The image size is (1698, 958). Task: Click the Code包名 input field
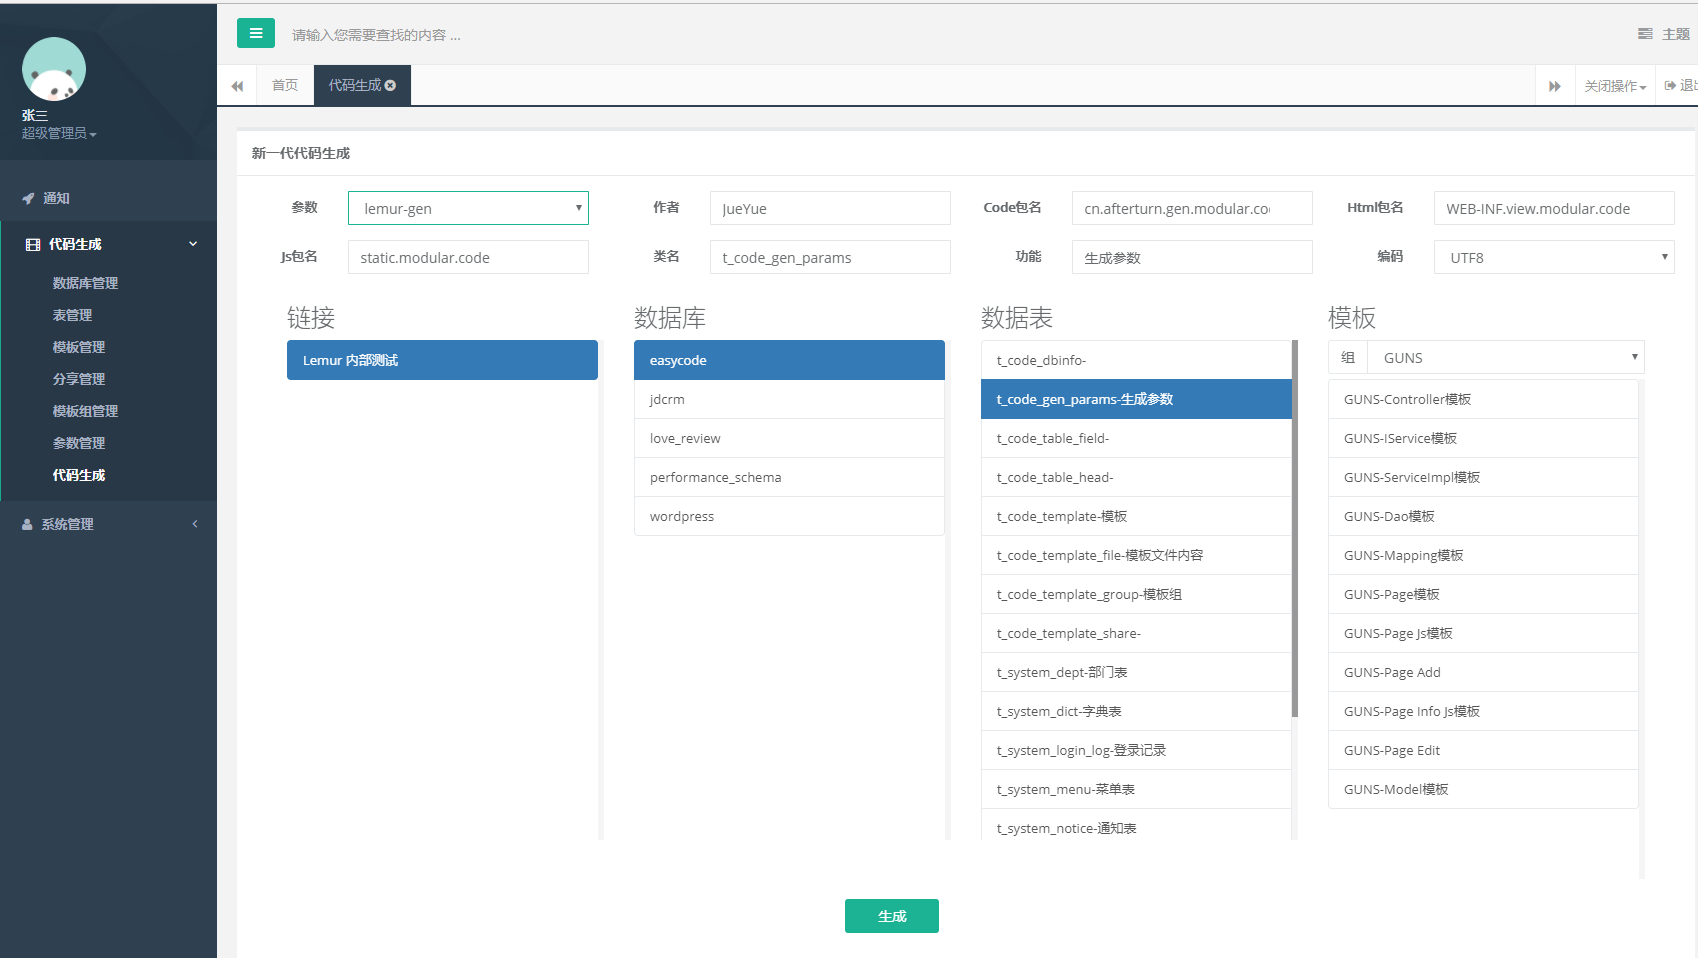coord(1192,208)
